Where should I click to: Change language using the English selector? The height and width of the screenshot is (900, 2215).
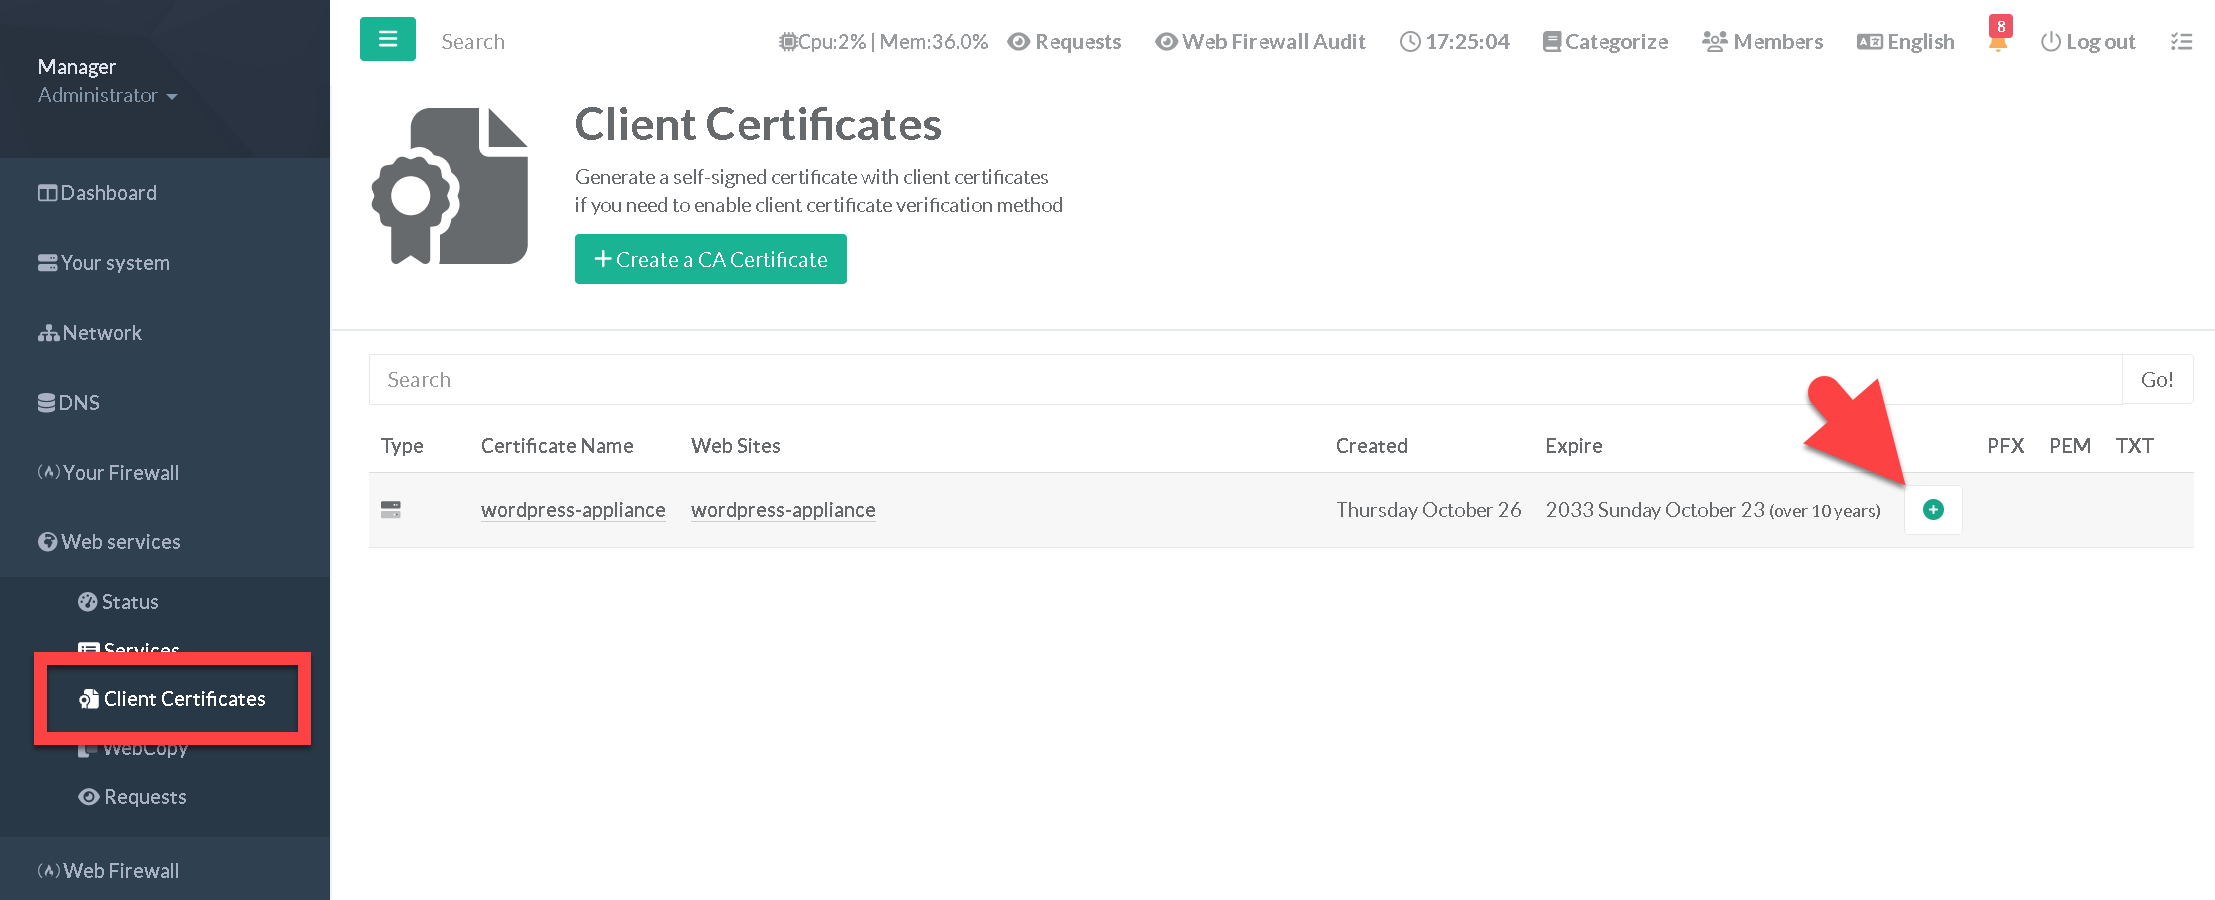point(1906,42)
